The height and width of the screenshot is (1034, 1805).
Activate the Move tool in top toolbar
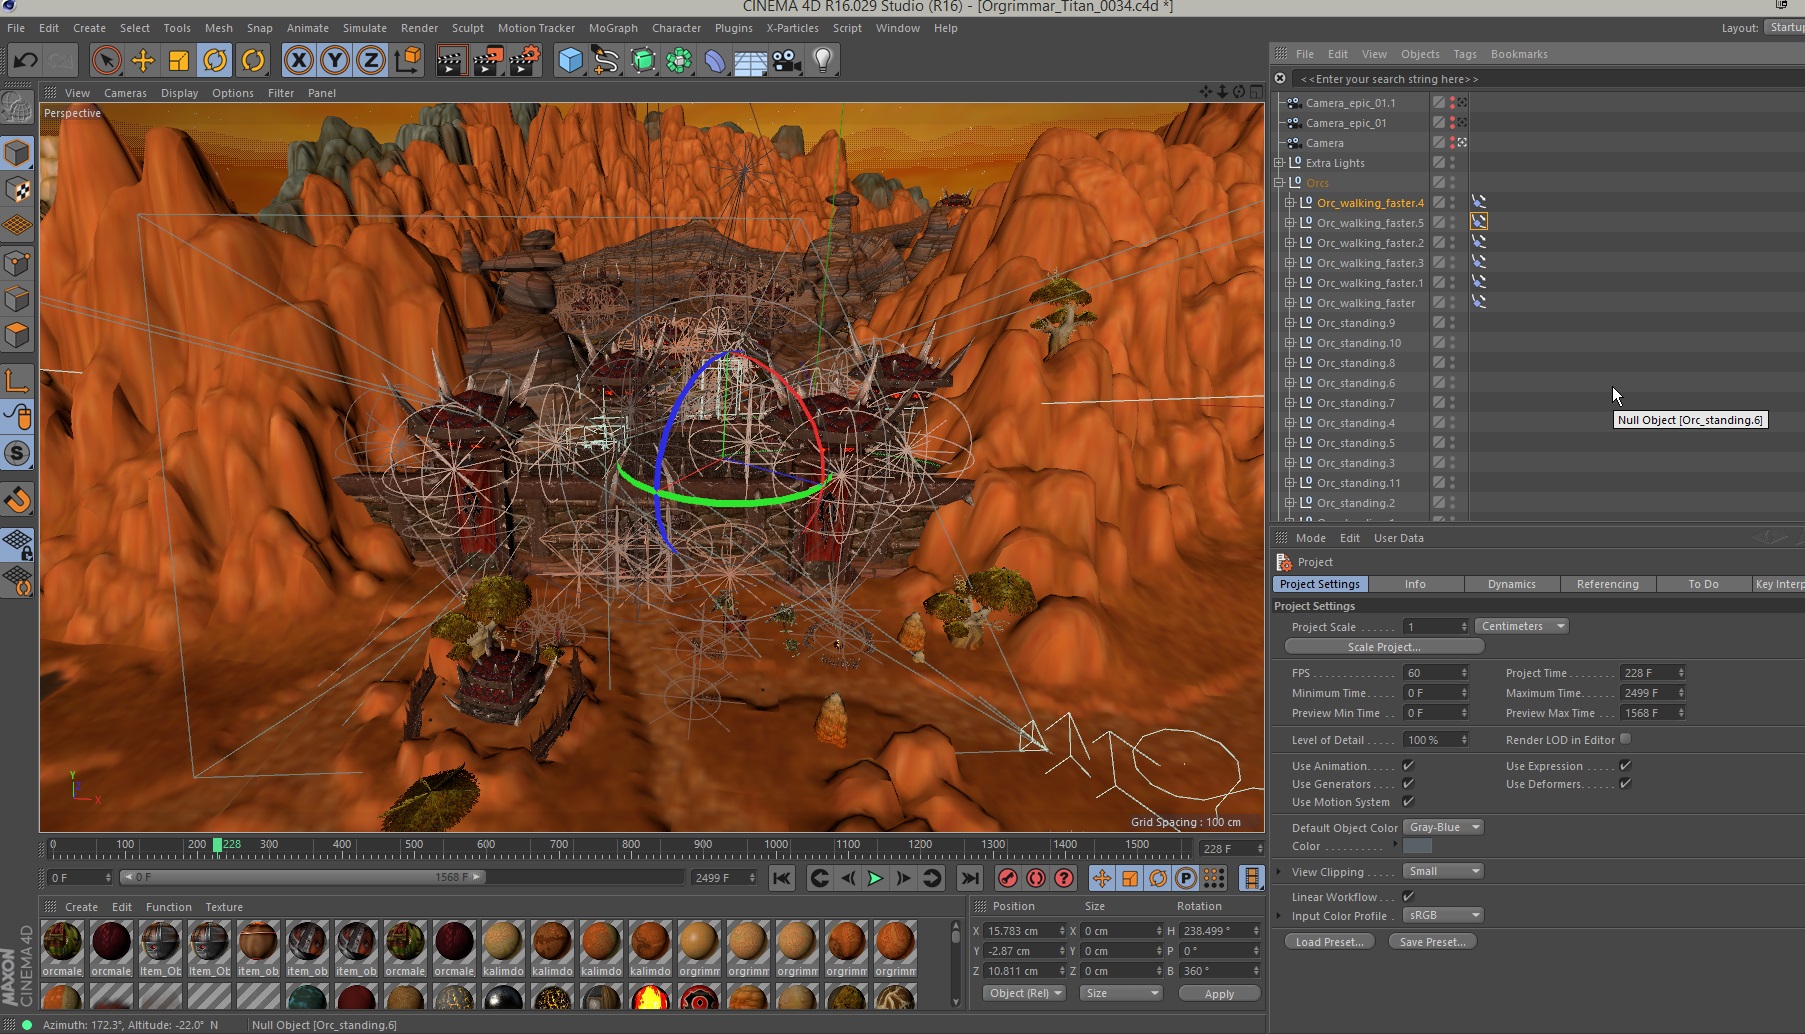click(x=143, y=61)
